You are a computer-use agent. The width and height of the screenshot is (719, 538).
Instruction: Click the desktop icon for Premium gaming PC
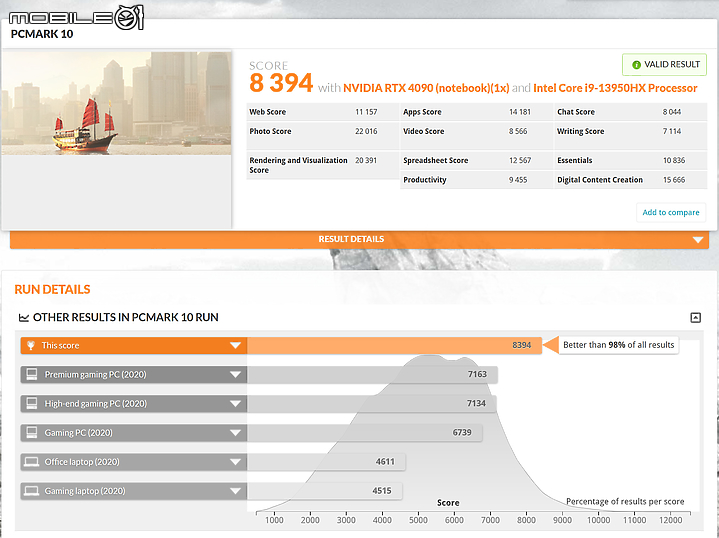[32, 374]
